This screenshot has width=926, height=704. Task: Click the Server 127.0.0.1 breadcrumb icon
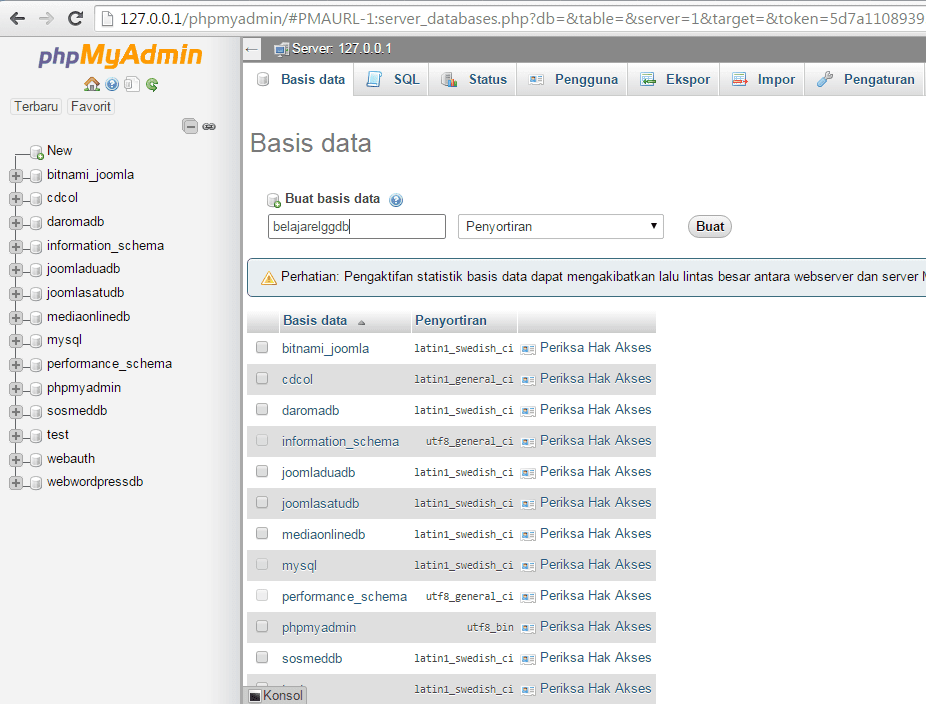[281, 50]
